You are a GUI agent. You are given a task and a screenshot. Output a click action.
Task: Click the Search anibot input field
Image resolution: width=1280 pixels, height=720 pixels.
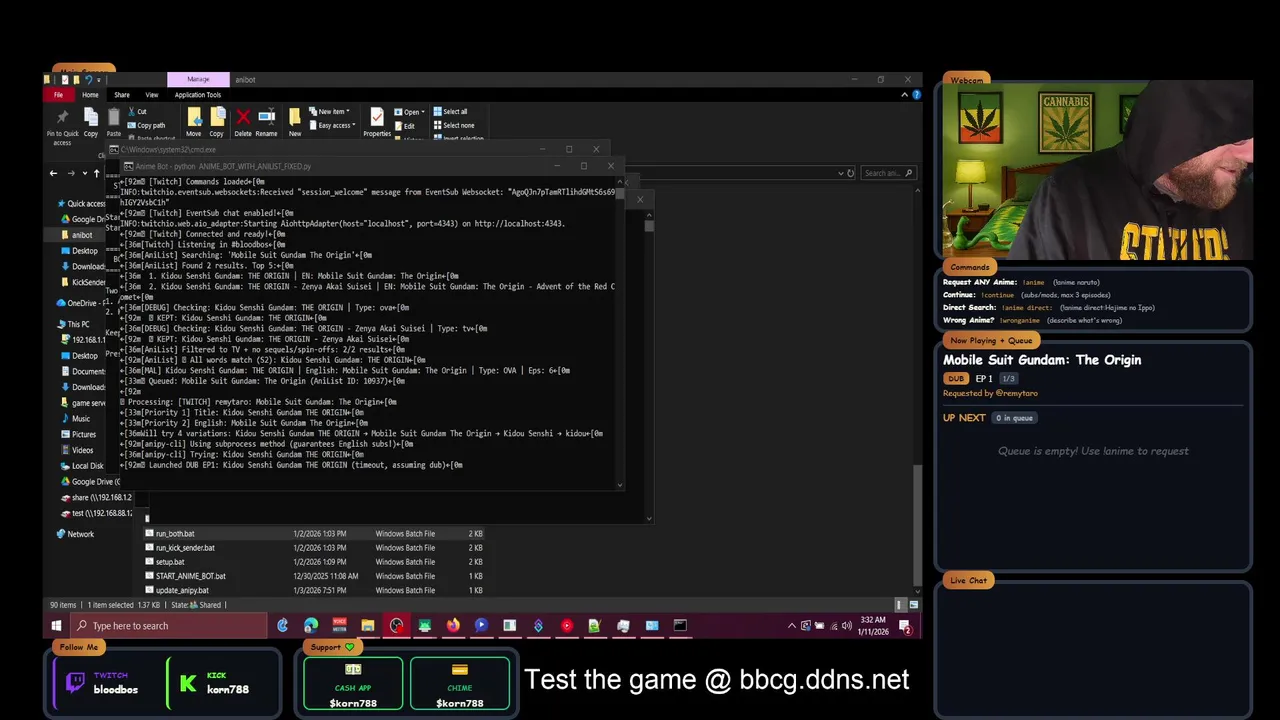pos(888,173)
